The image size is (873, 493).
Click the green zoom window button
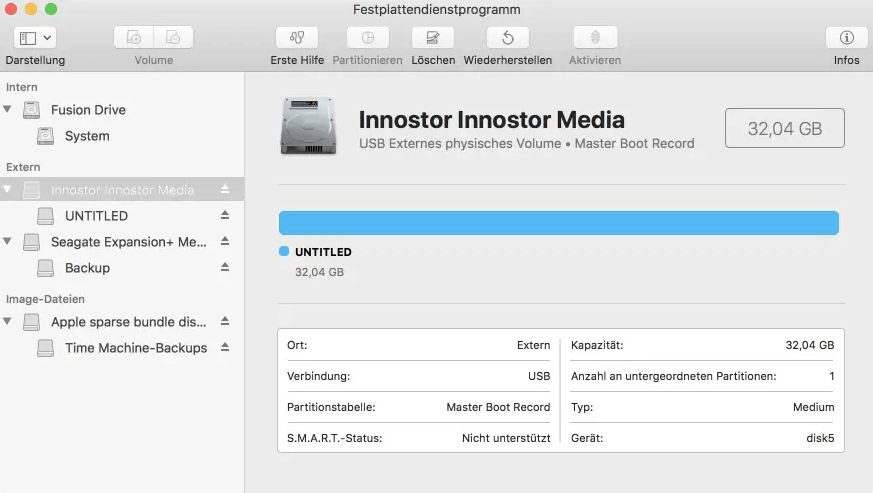point(51,9)
